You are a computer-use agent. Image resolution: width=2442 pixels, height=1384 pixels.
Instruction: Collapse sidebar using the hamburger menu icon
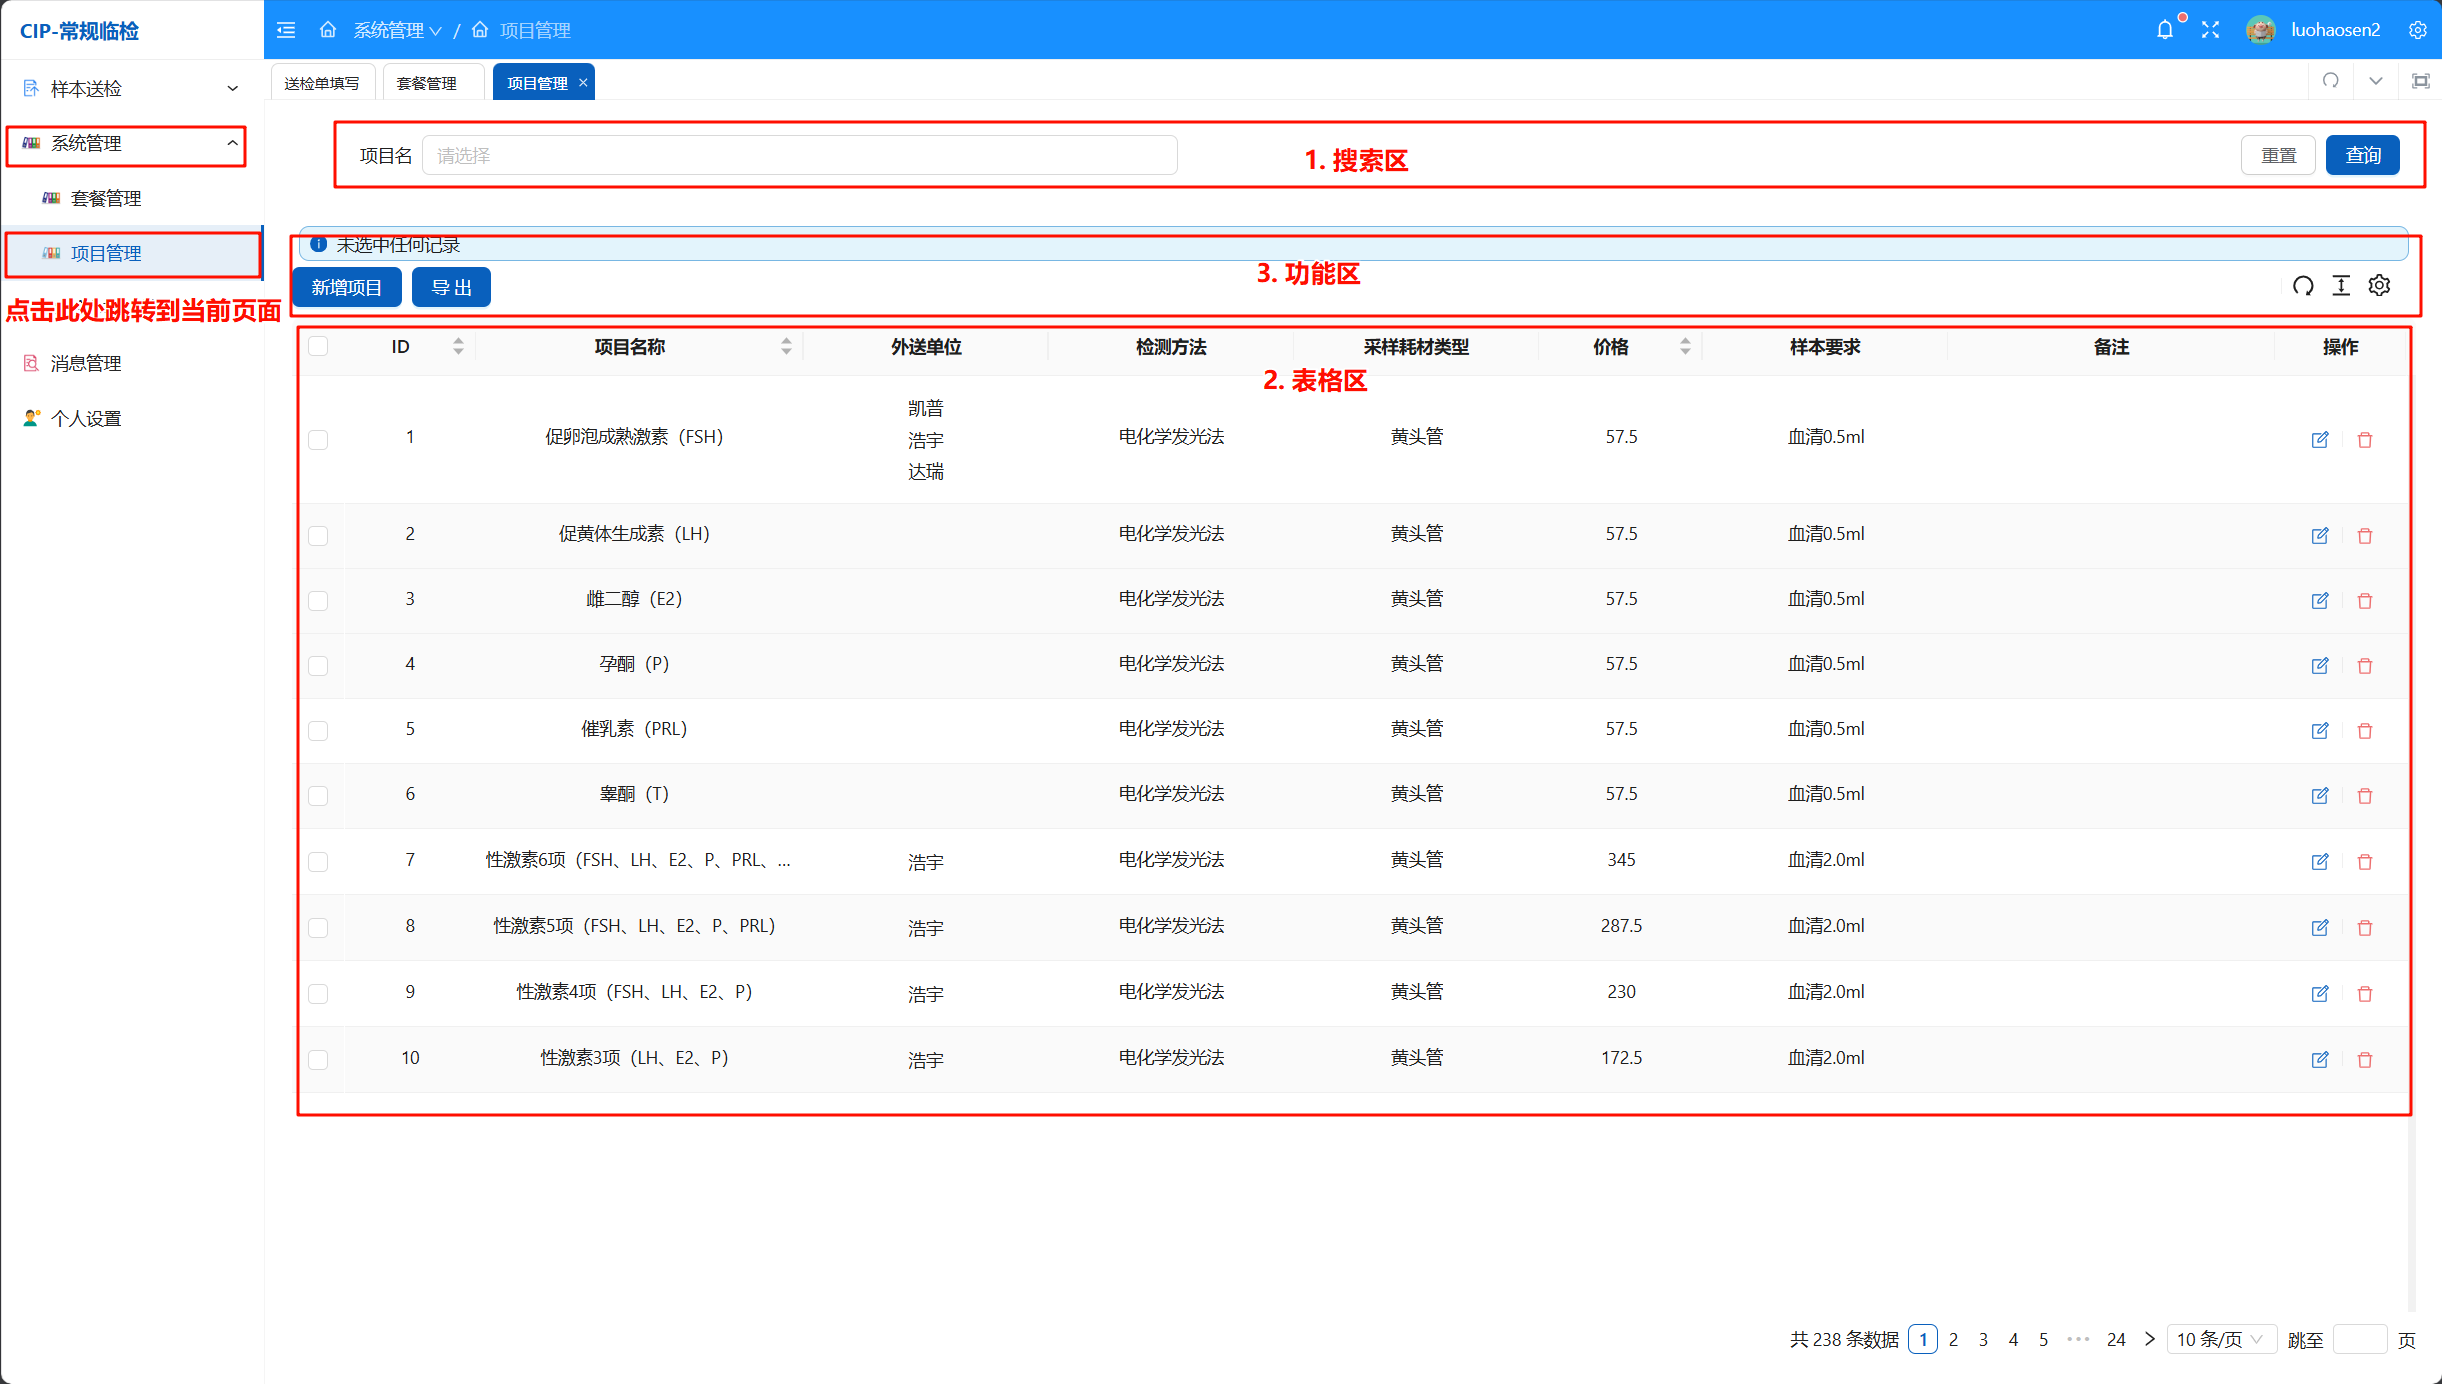286,30
